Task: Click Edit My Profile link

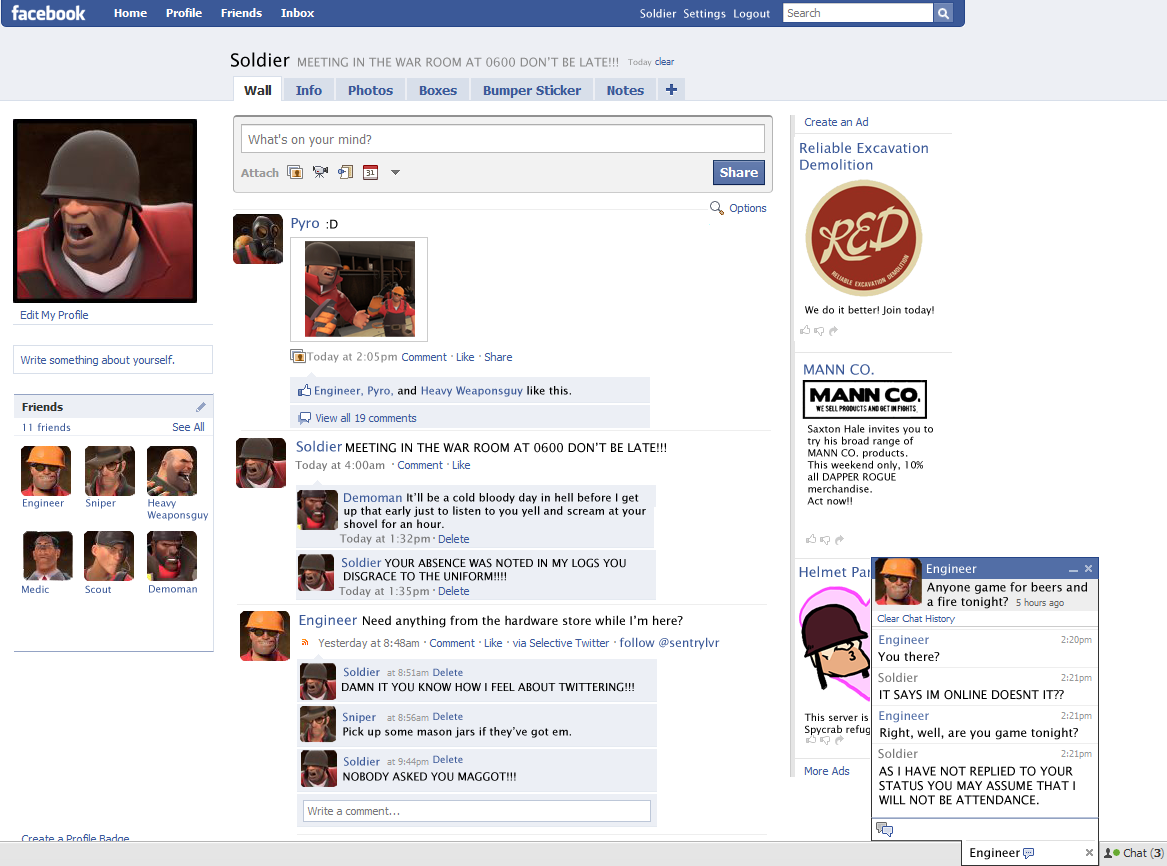Action: (54, 315)
